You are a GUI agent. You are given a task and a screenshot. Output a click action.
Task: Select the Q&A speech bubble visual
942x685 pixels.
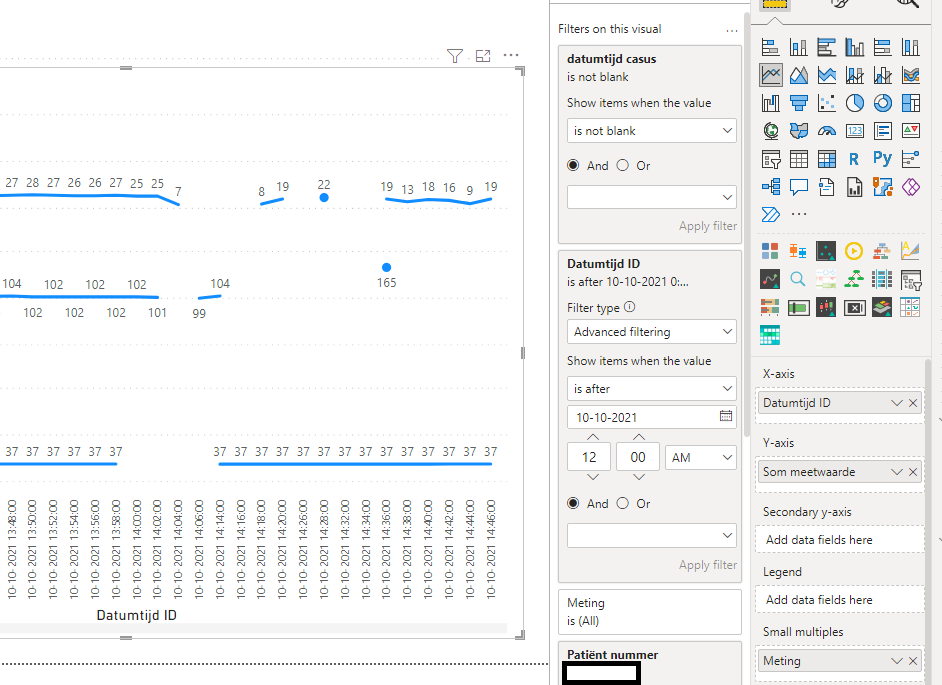tap(798, 187)
